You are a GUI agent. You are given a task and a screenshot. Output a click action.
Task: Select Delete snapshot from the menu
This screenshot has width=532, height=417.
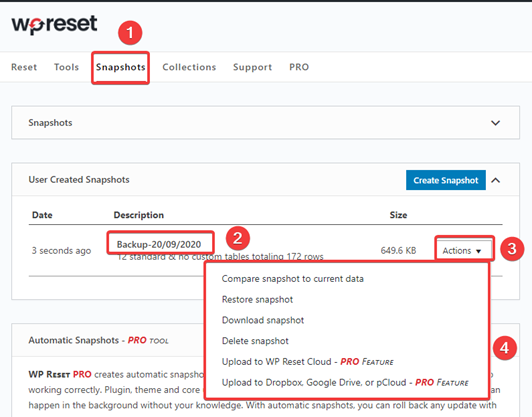(255, 341)
